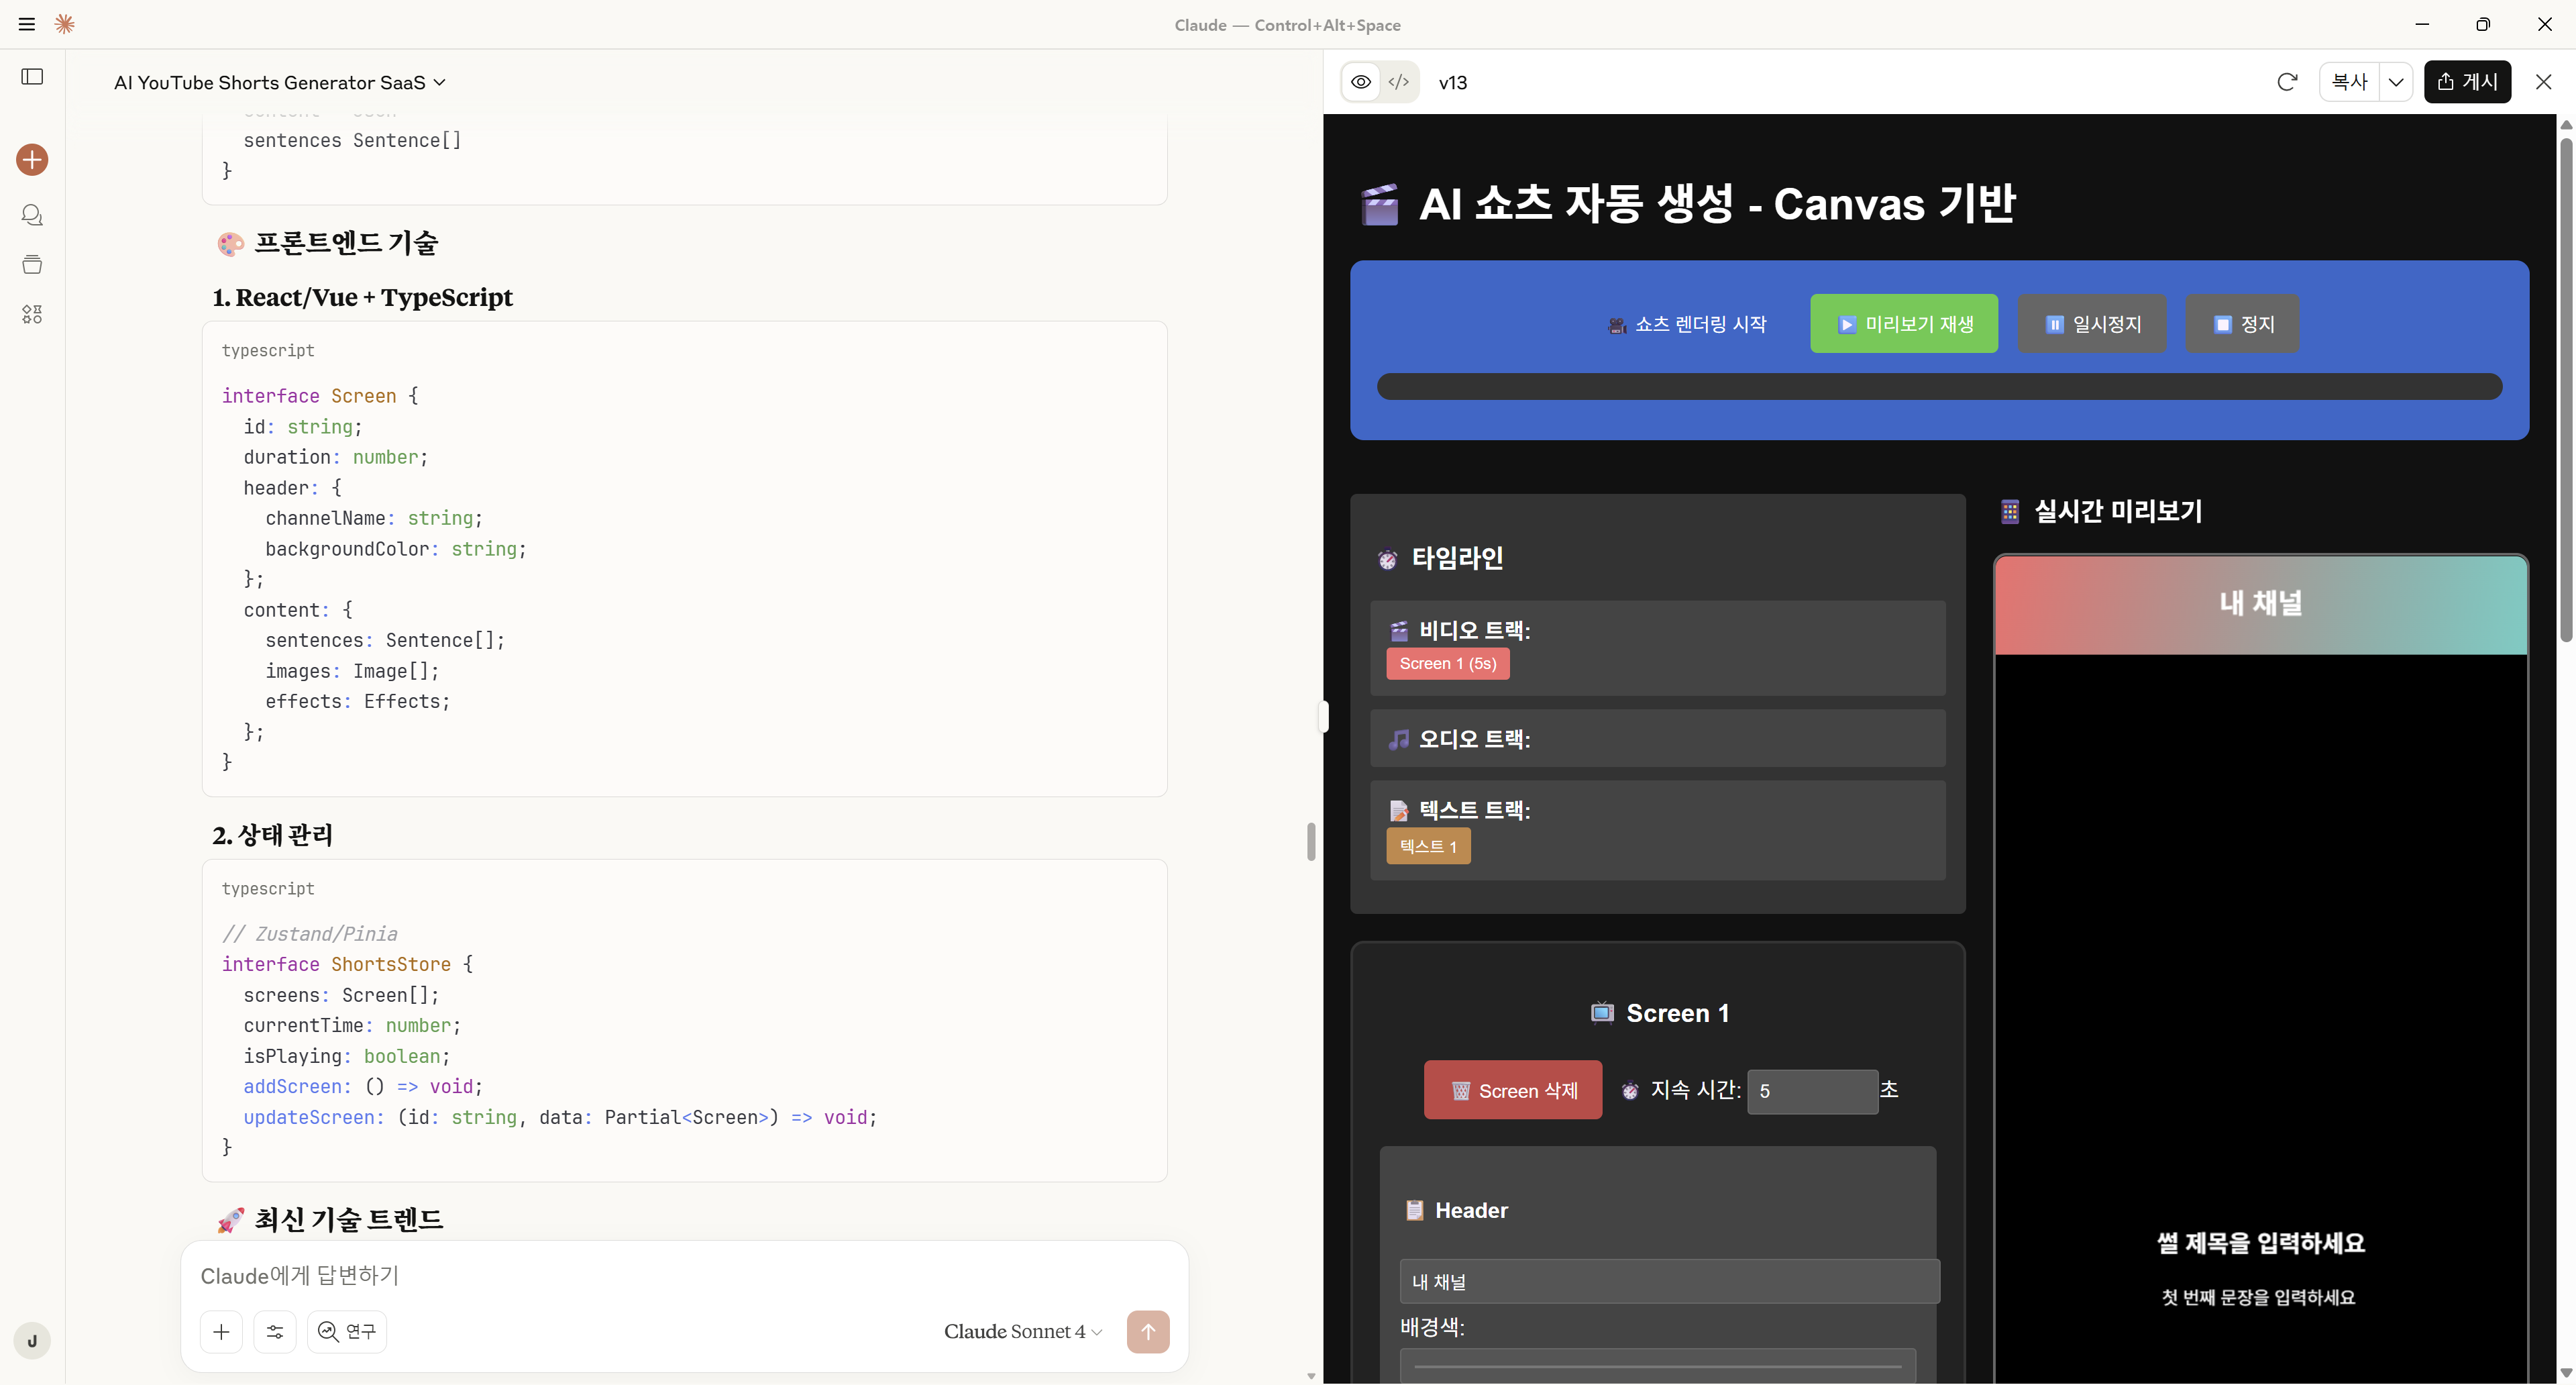Expand the dropdown arrow next to 복사
Viewport: 2576px width, 1385px height.
(2395, 82)
